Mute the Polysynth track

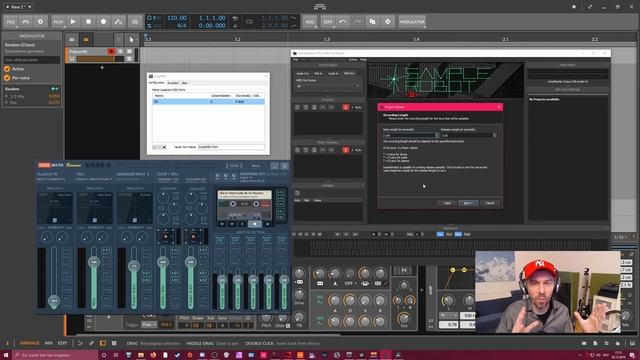click(x=129, y=51)
